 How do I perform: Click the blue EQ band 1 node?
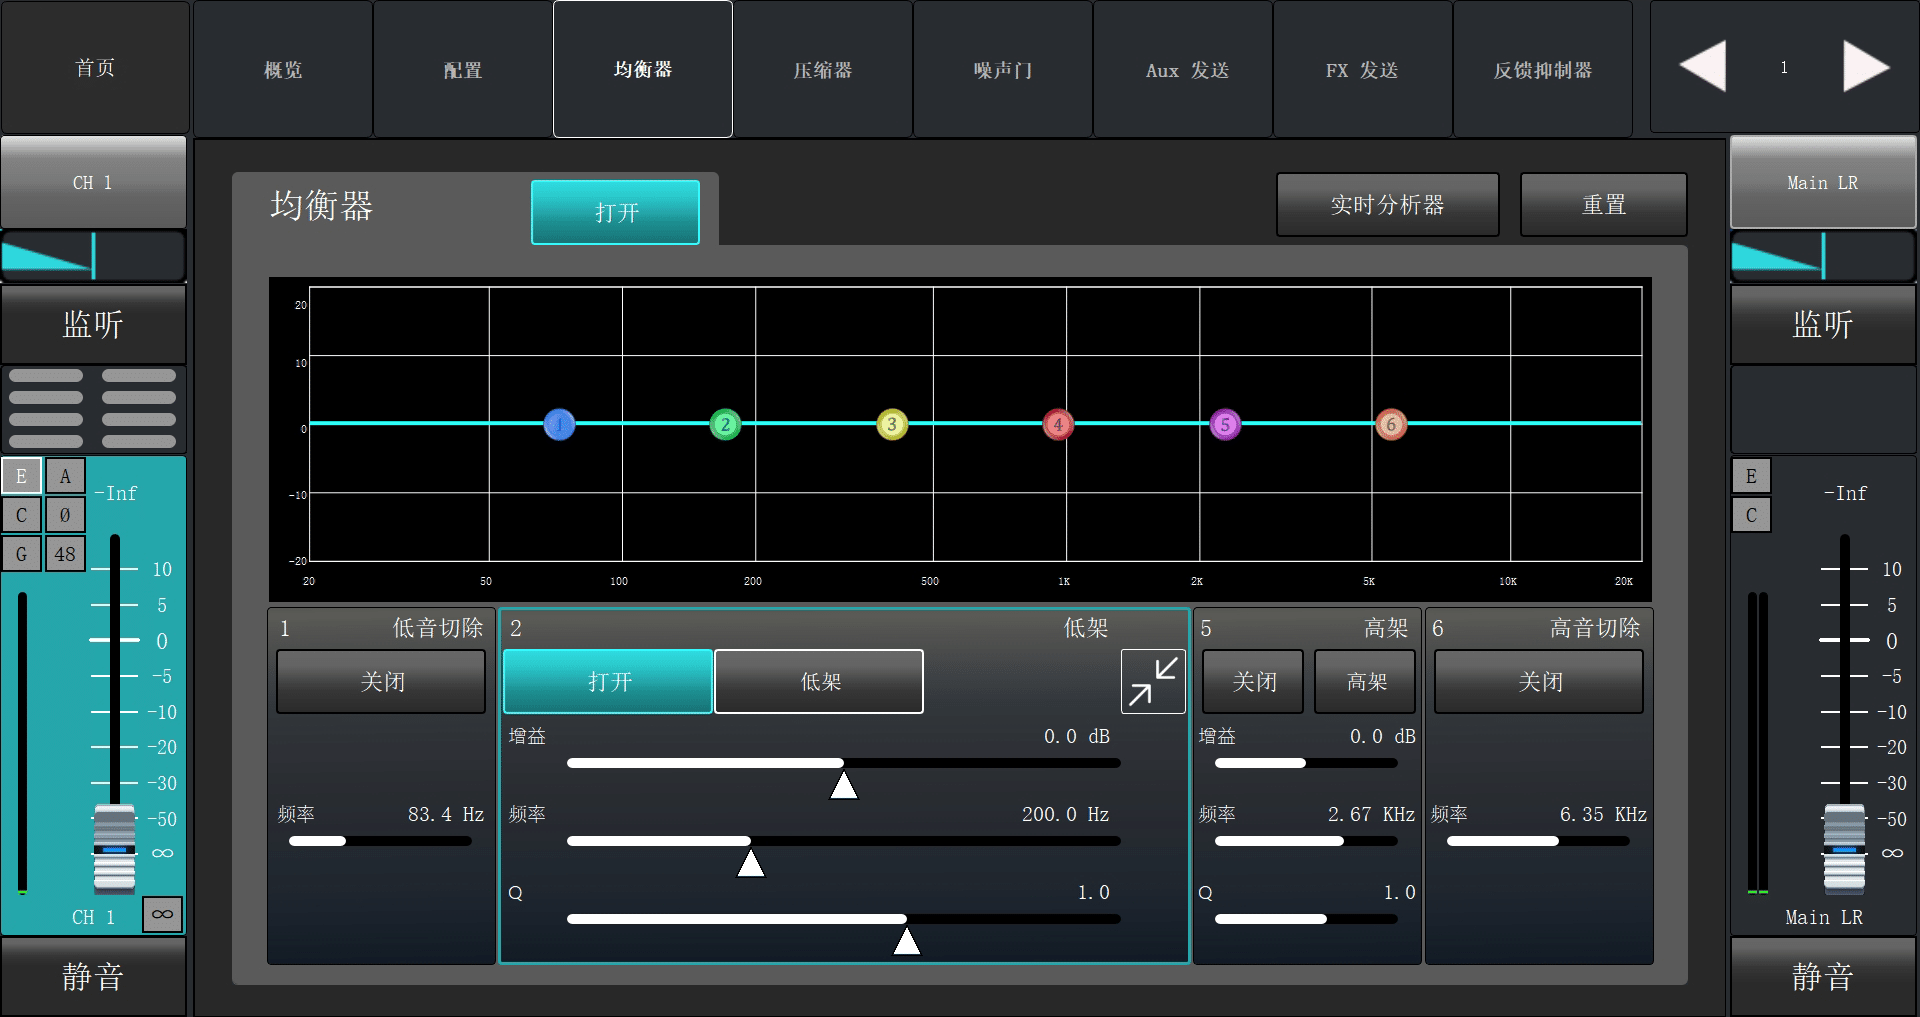(x=559, y=424)
